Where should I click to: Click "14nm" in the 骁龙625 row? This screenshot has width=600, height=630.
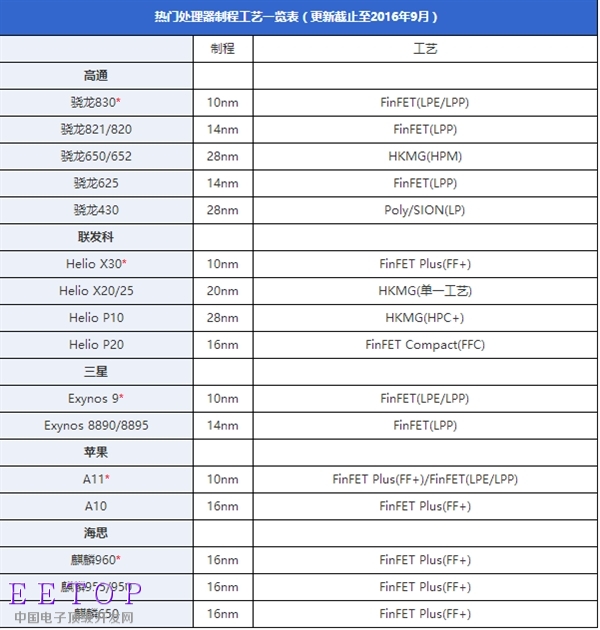(x=223, y=183)
